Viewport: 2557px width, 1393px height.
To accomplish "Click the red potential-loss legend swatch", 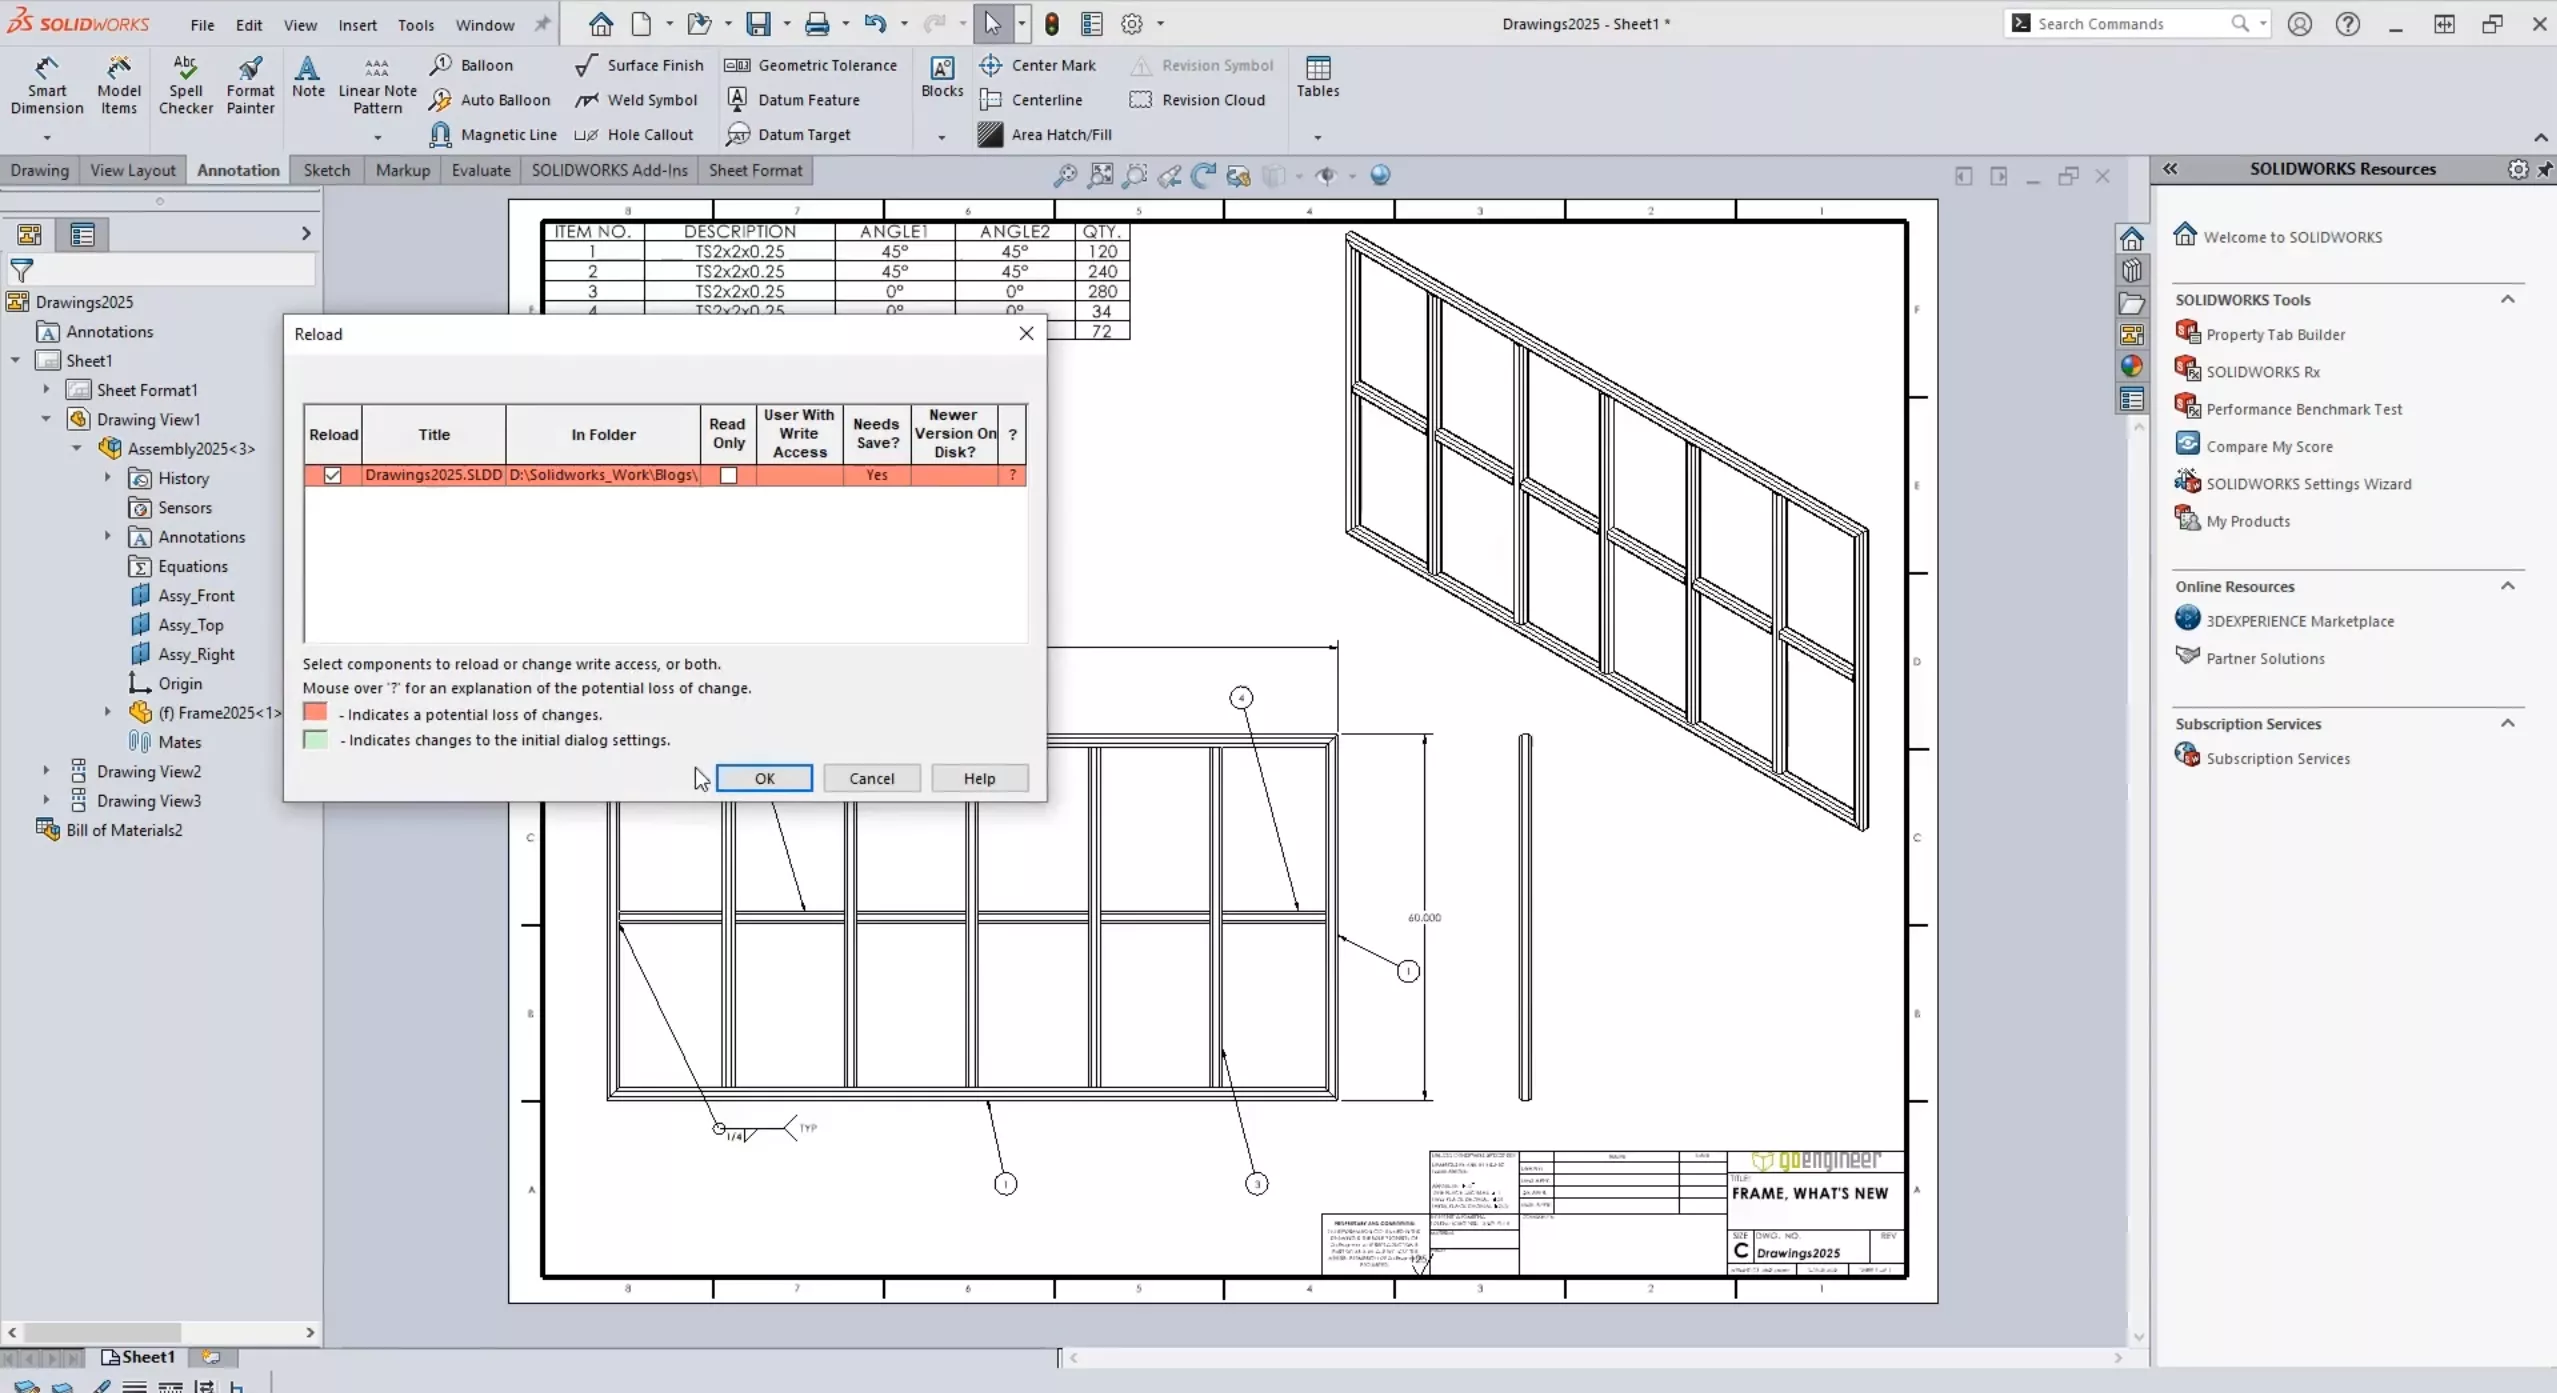I will 315,713.
